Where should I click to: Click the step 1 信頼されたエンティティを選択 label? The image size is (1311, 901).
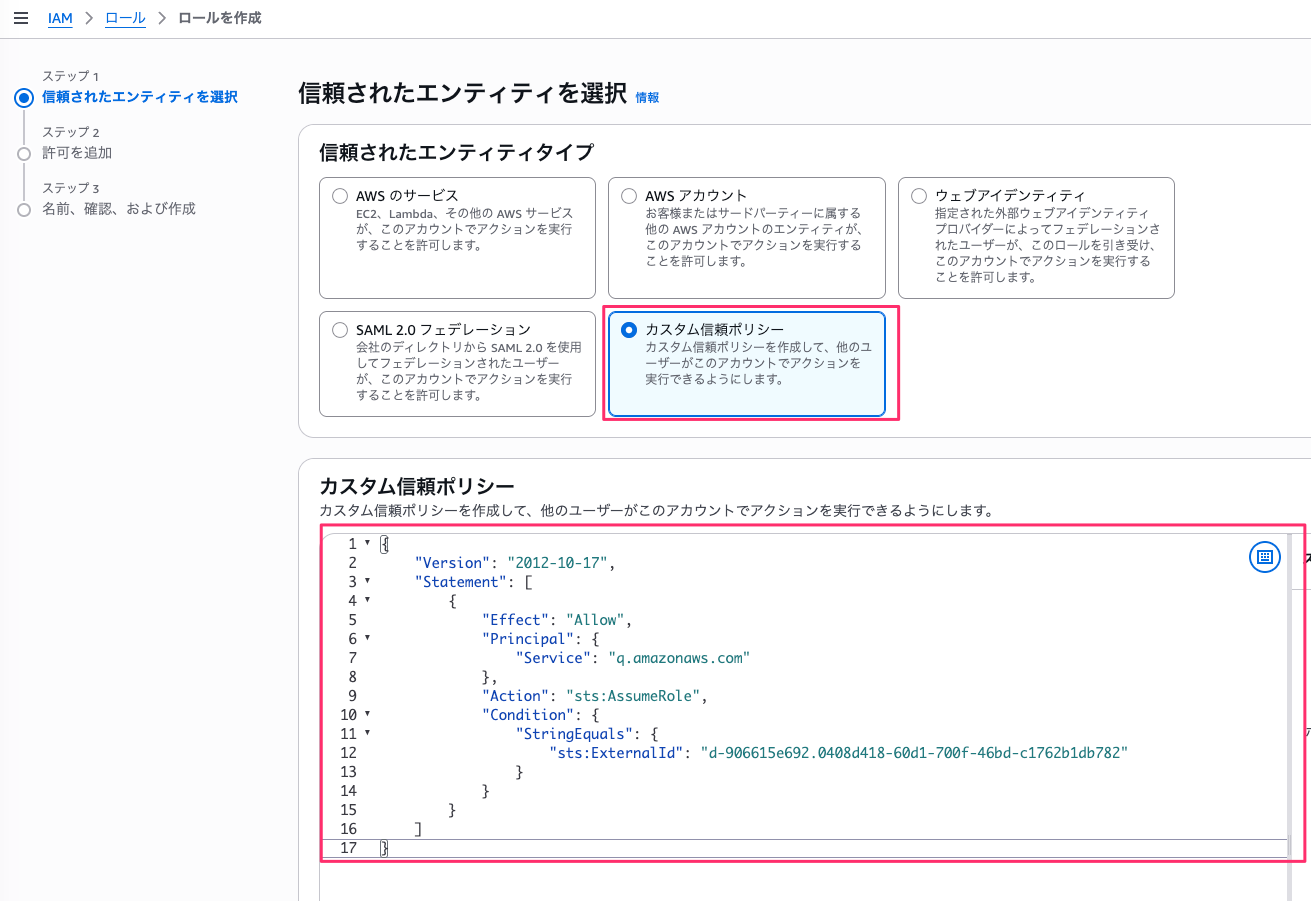pyautogui.click(x=140, y=97)
